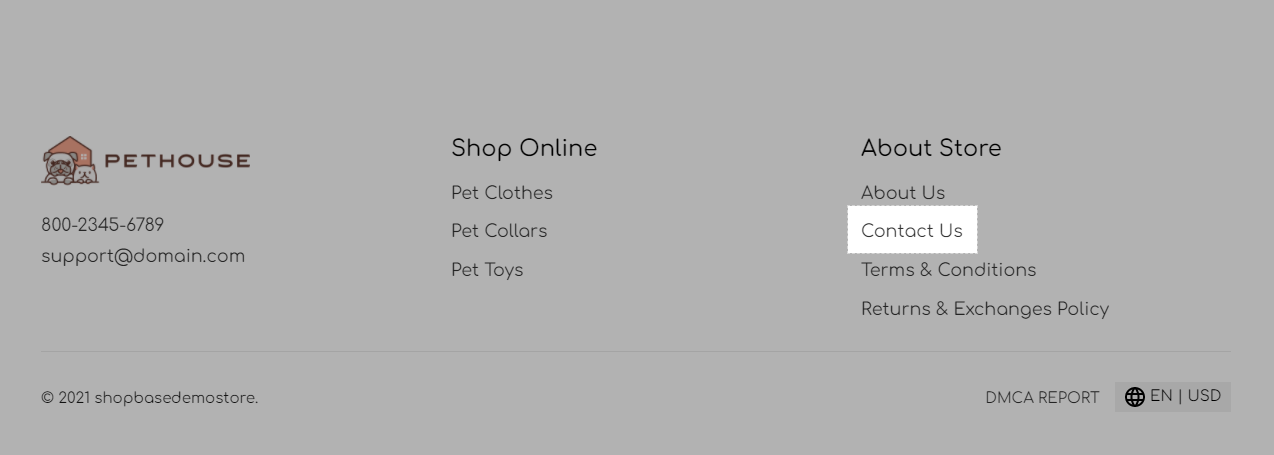Viewport: 1274px width, 455px height.
Task: Click the About Store footer heading
Action: (931, 148)
